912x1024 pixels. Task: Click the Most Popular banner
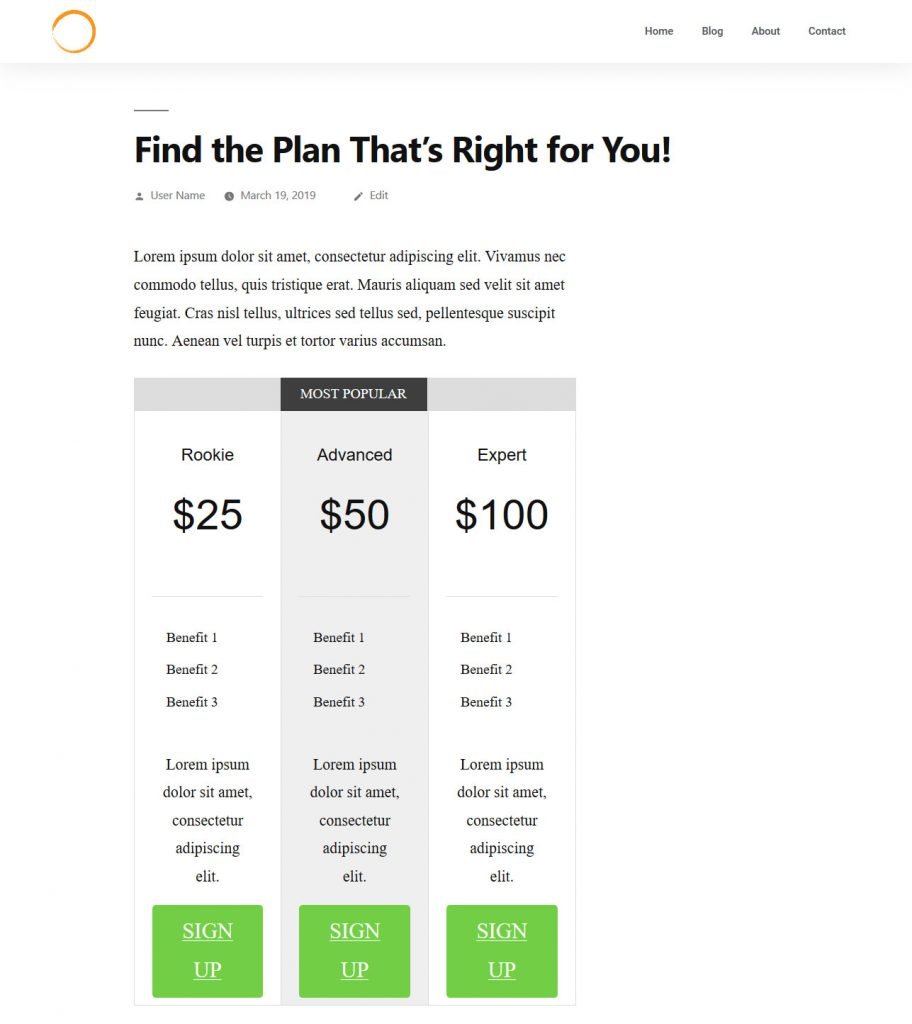pos(353,394)
